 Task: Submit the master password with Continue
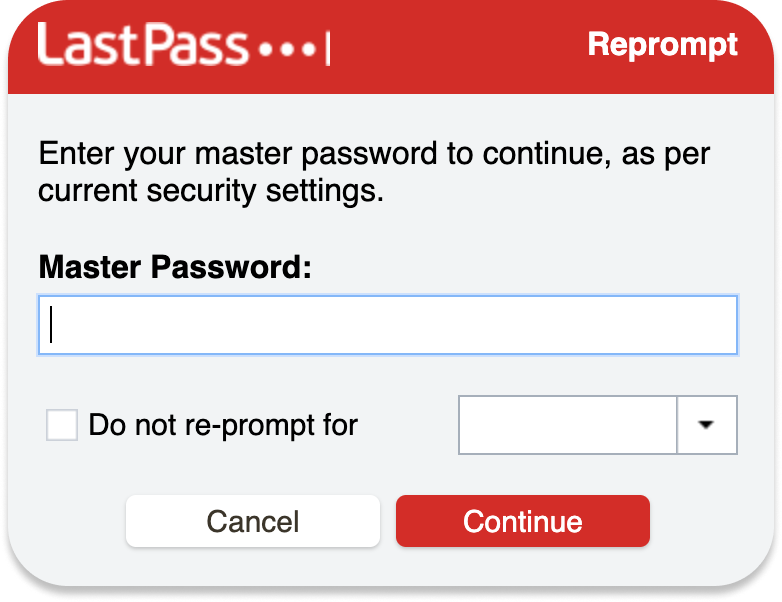[x=523, y=521]
